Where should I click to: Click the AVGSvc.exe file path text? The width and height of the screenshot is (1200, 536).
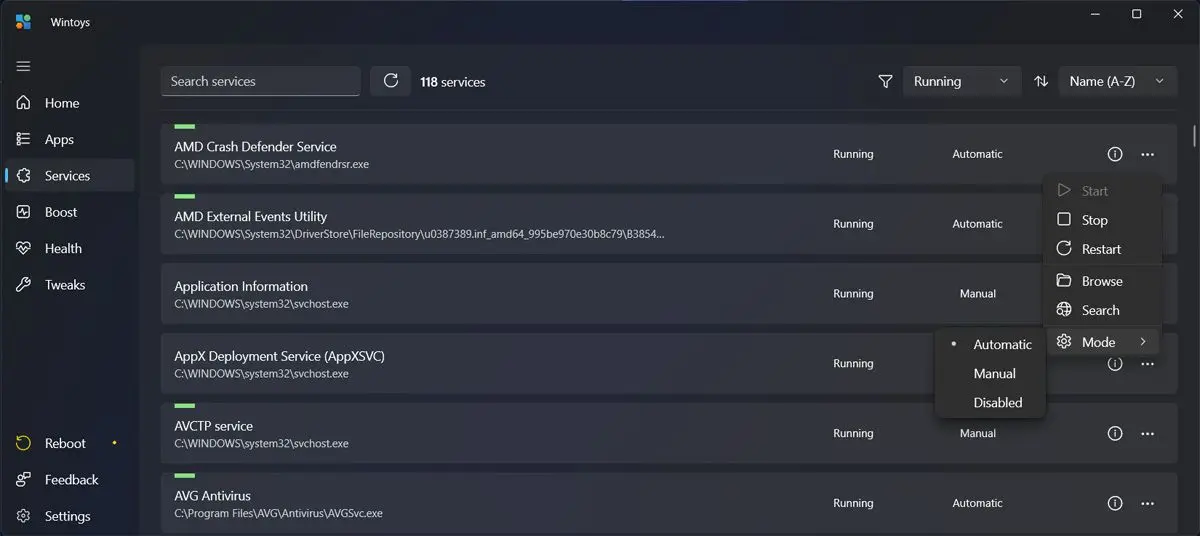pos(278,513)
